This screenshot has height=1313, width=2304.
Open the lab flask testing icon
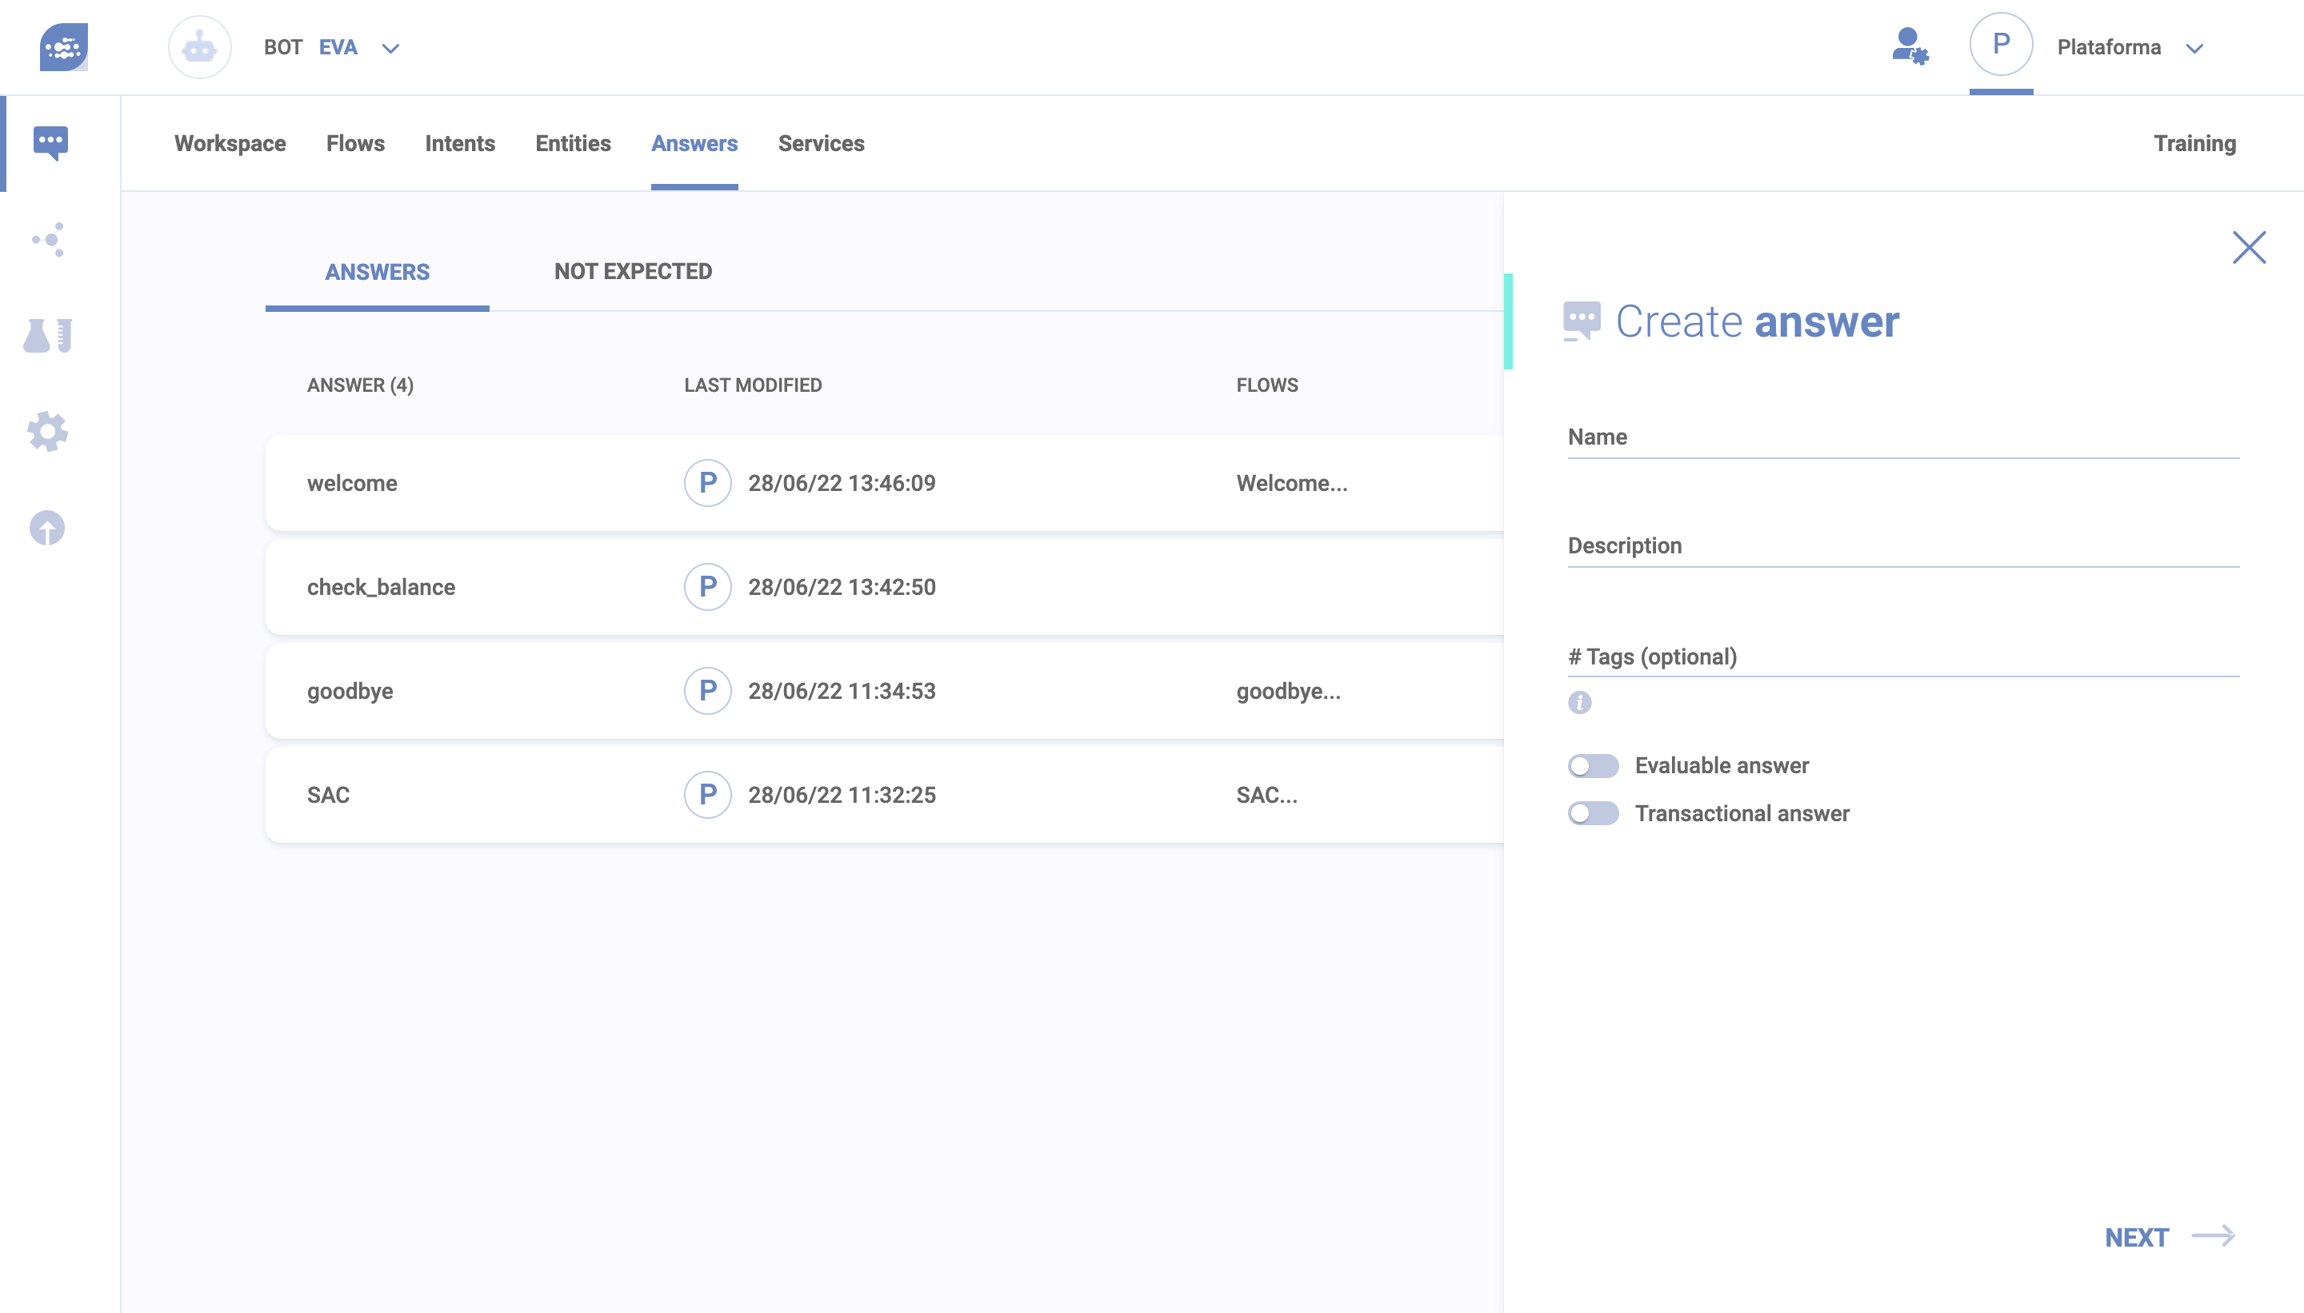(x=48, y=335)
